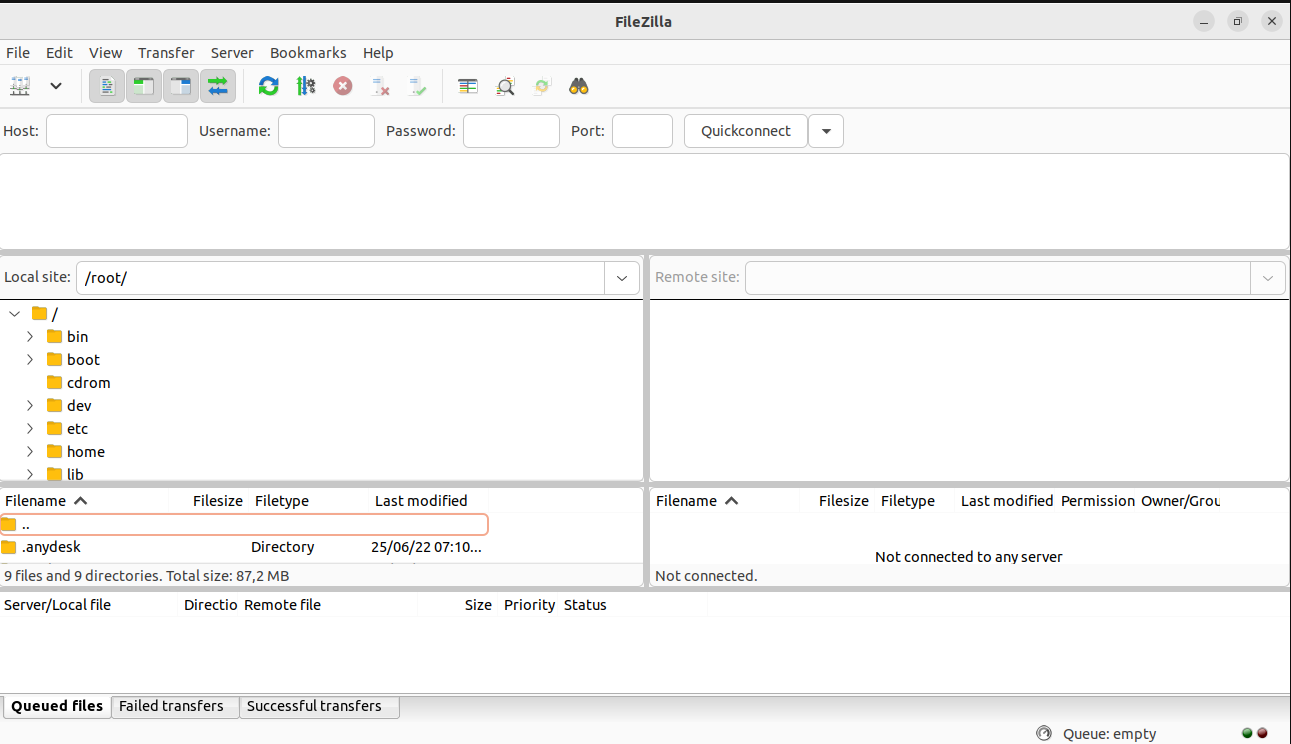Open the Server menu
This screenshot has width=1291, height=744.
pyautogui.click(x=232, y=53)
